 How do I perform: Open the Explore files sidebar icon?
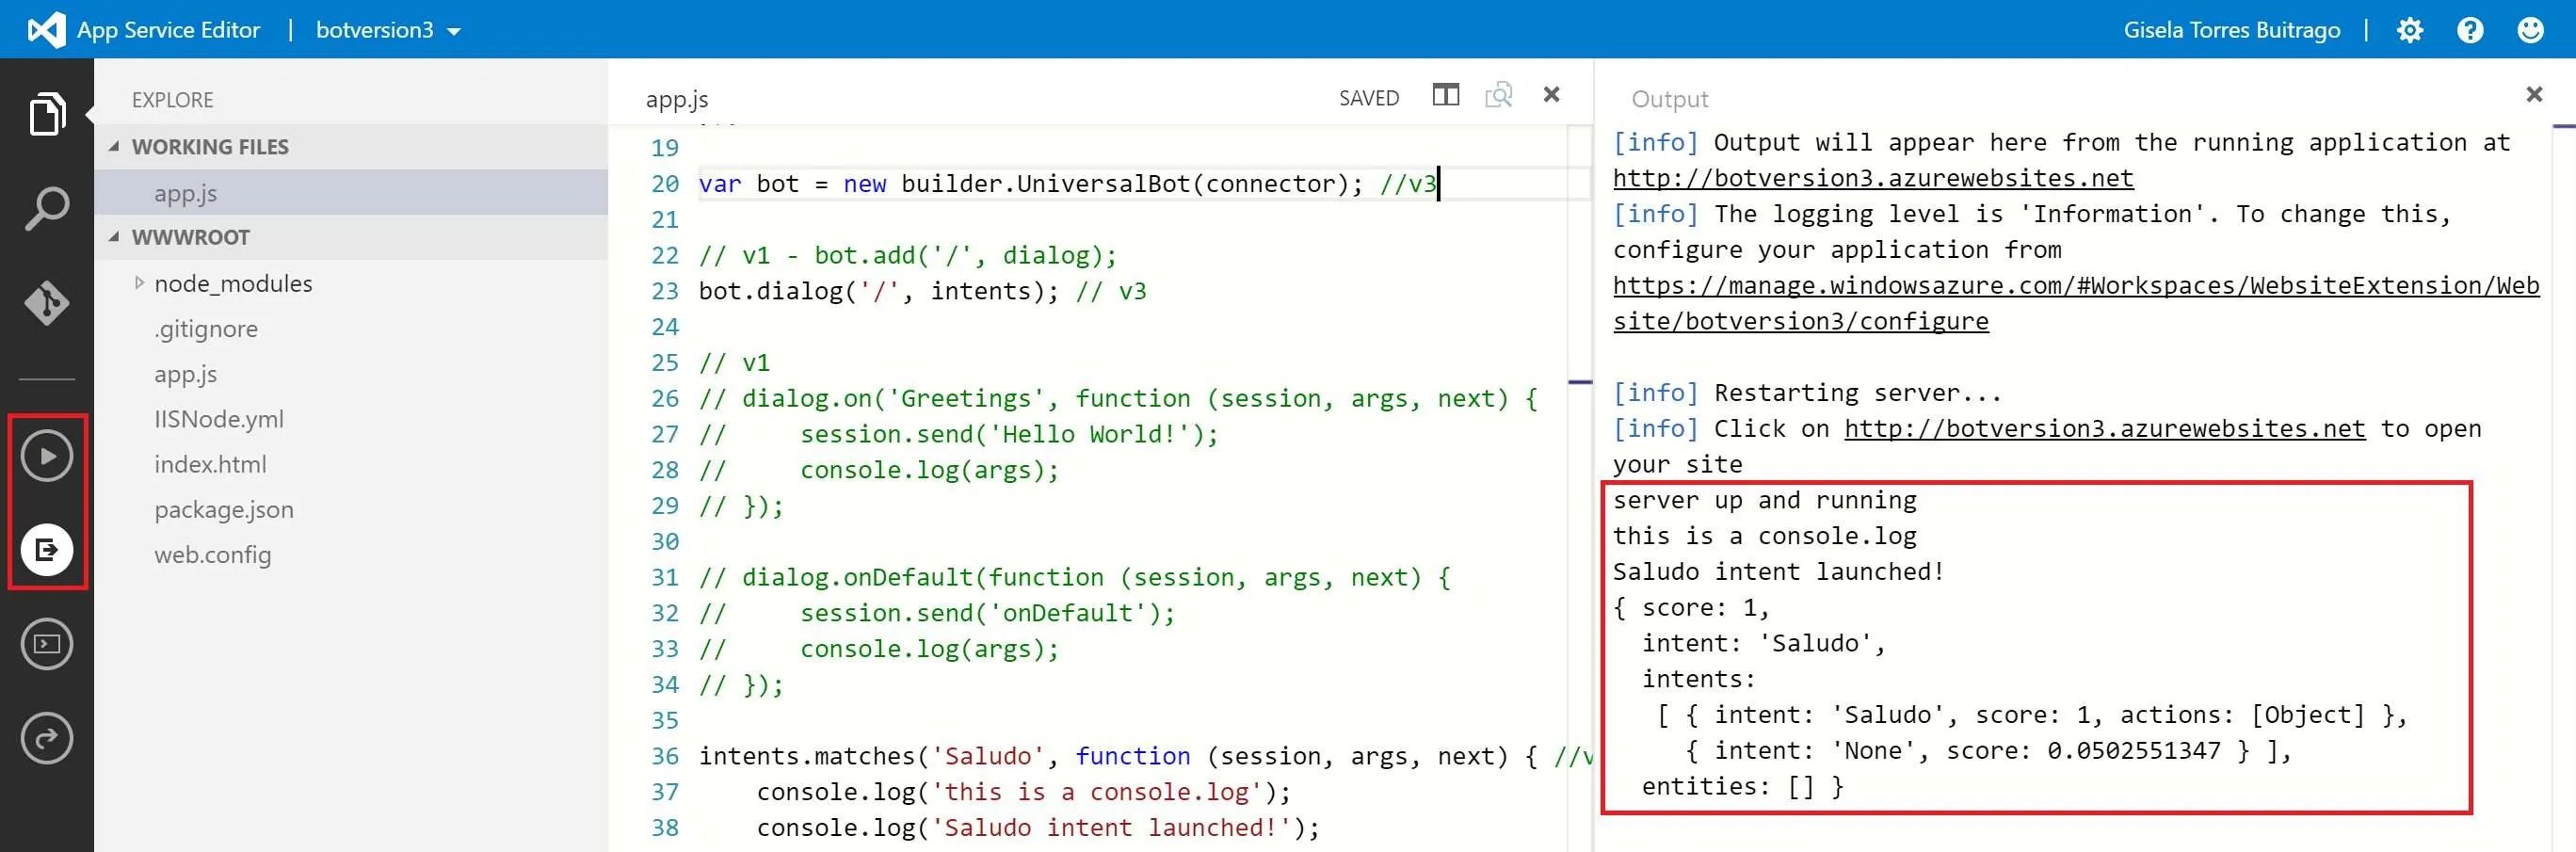coord(47,114)
